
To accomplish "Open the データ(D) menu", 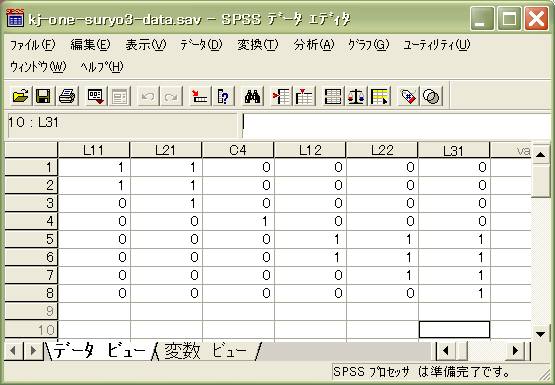I will [x=201, y=45].
